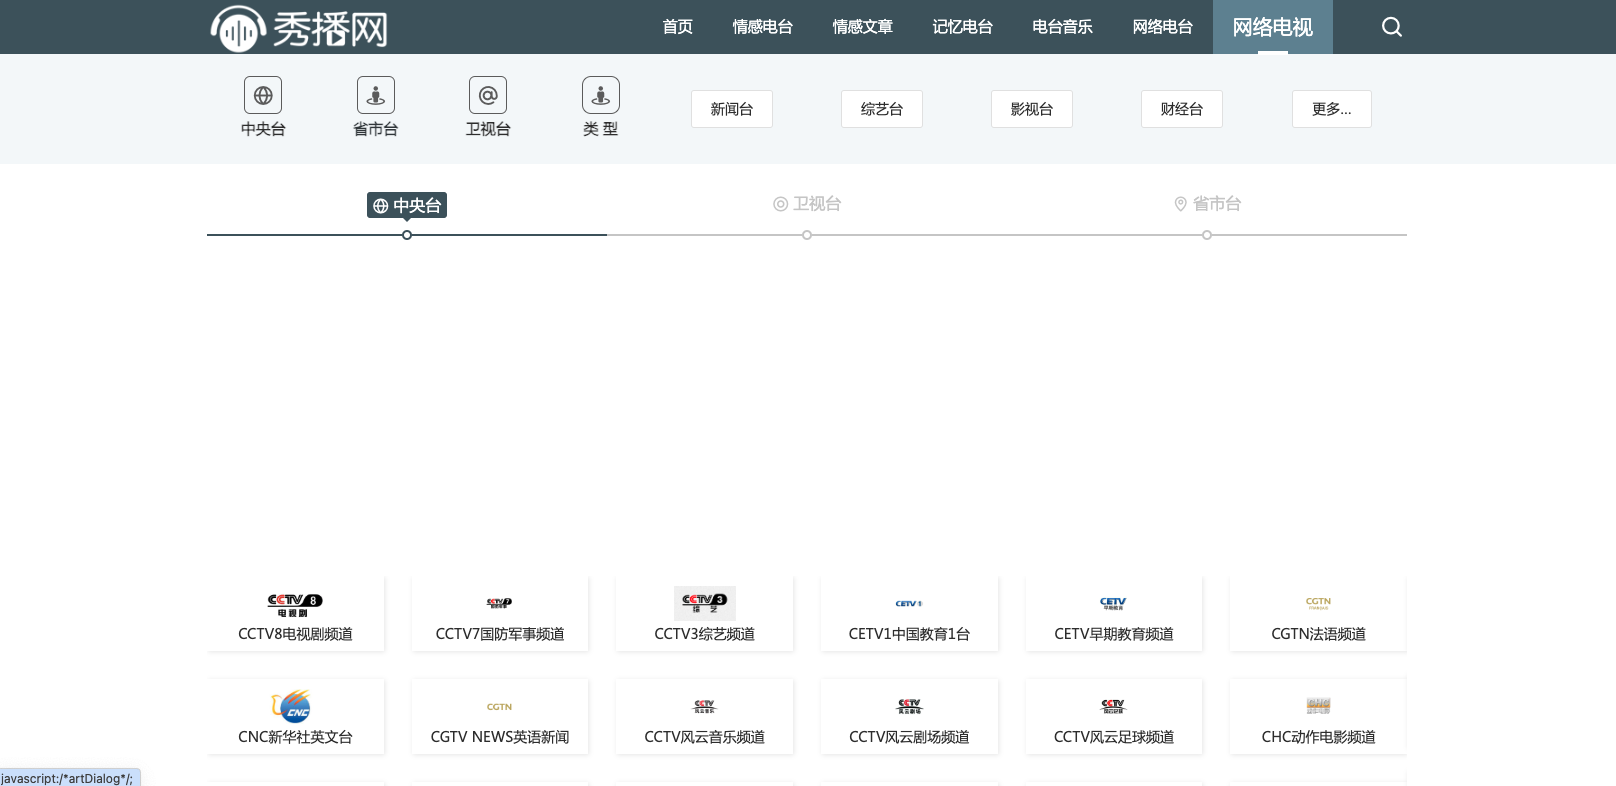Open CGTV NEWS英语新闻 logo
The height and width of the screenshot is (786, 1616).
(x=500, y=707)
